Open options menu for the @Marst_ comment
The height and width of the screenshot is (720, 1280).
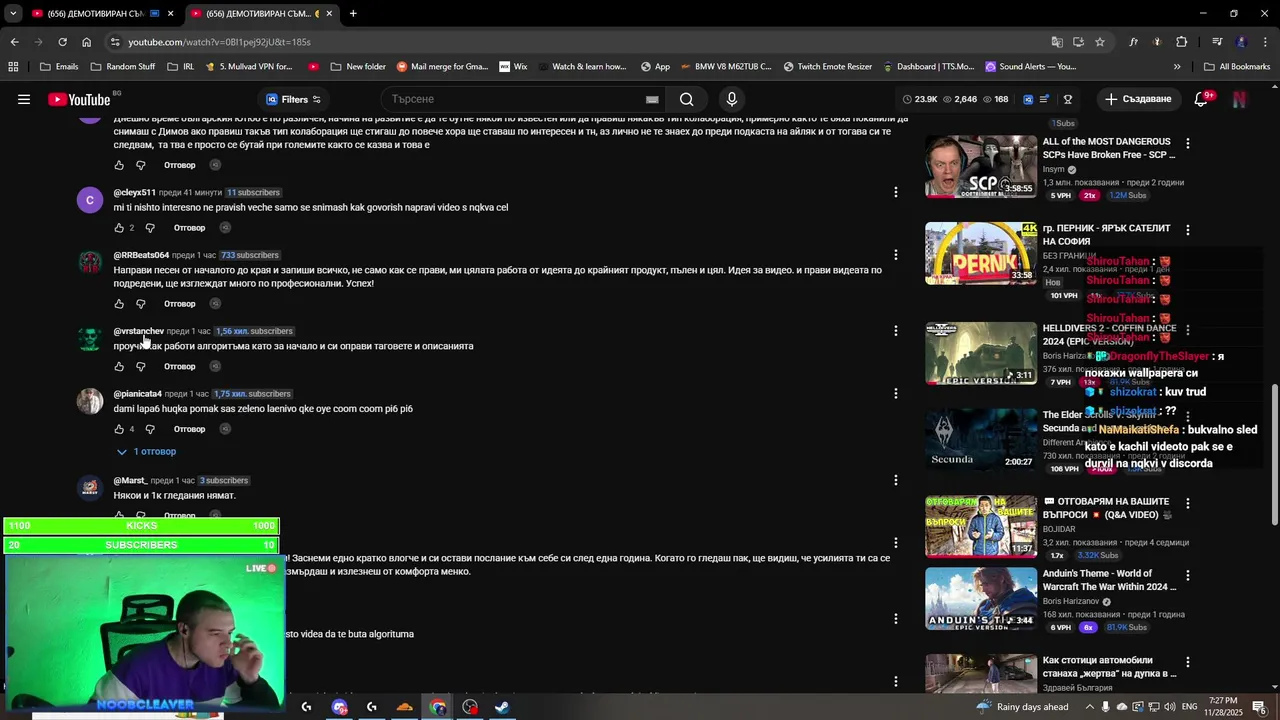click(895, 481)
